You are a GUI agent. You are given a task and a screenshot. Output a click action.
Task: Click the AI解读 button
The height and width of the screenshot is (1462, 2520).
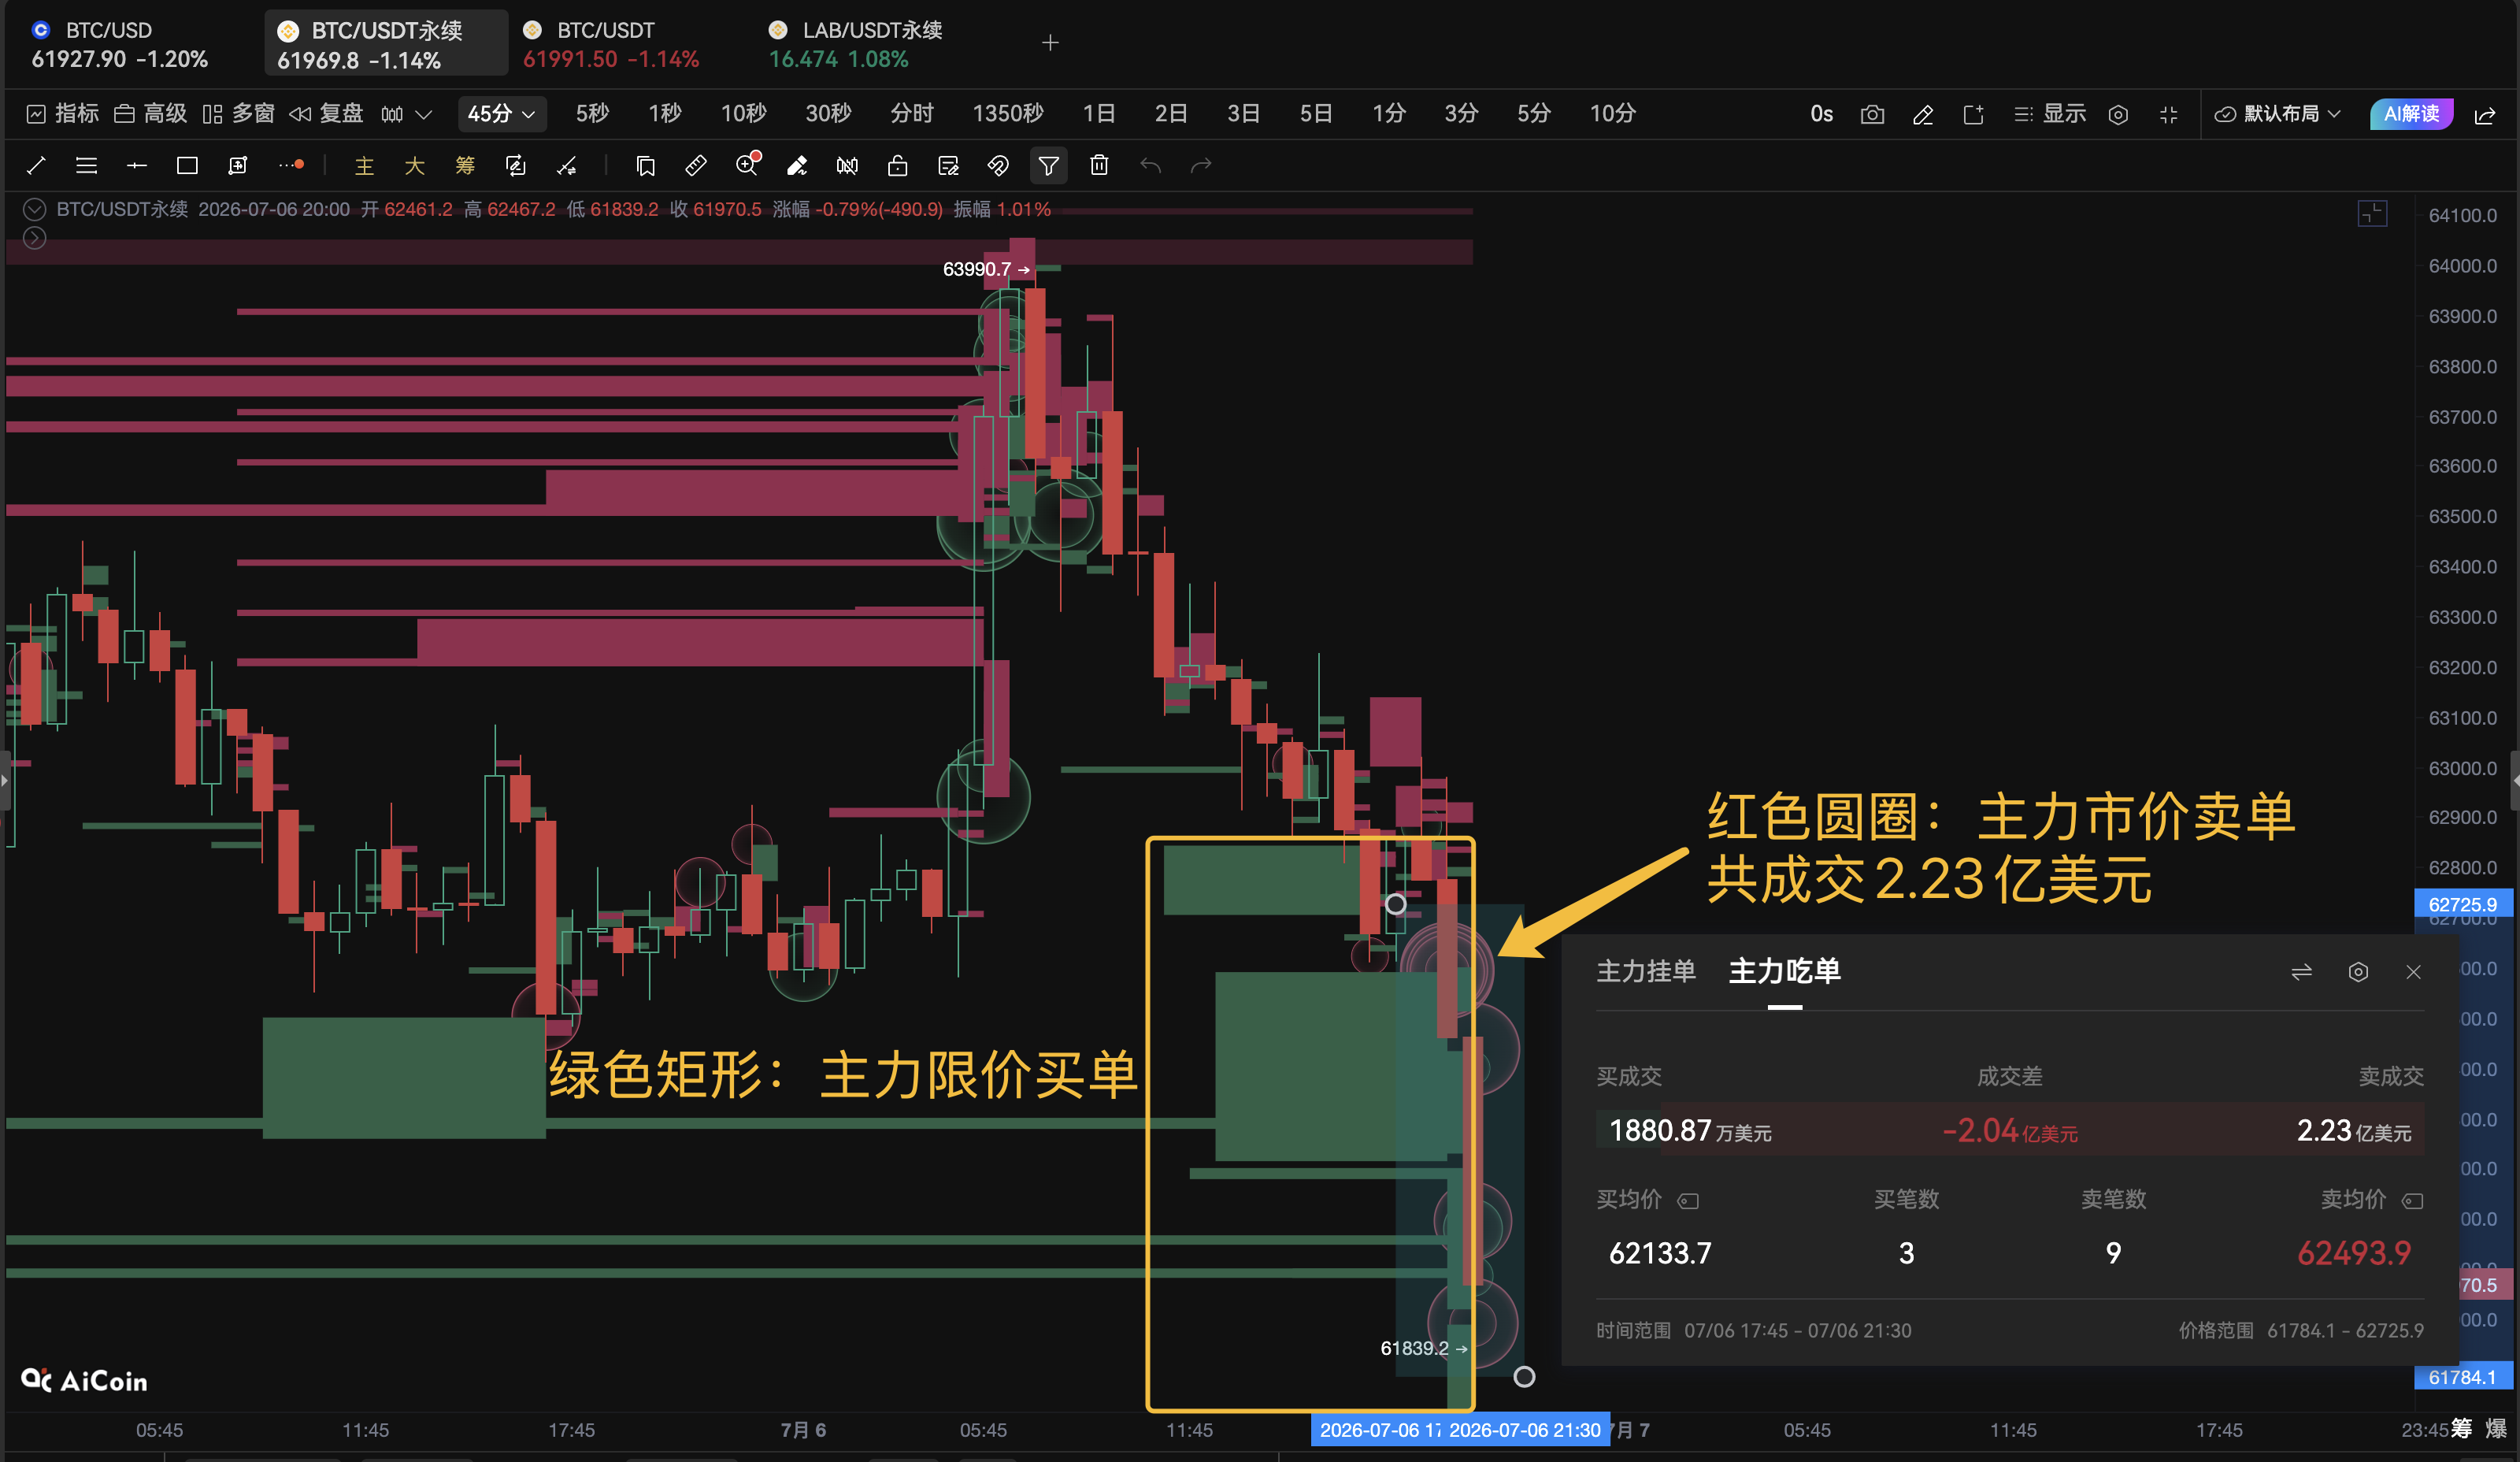[2411, 114]
